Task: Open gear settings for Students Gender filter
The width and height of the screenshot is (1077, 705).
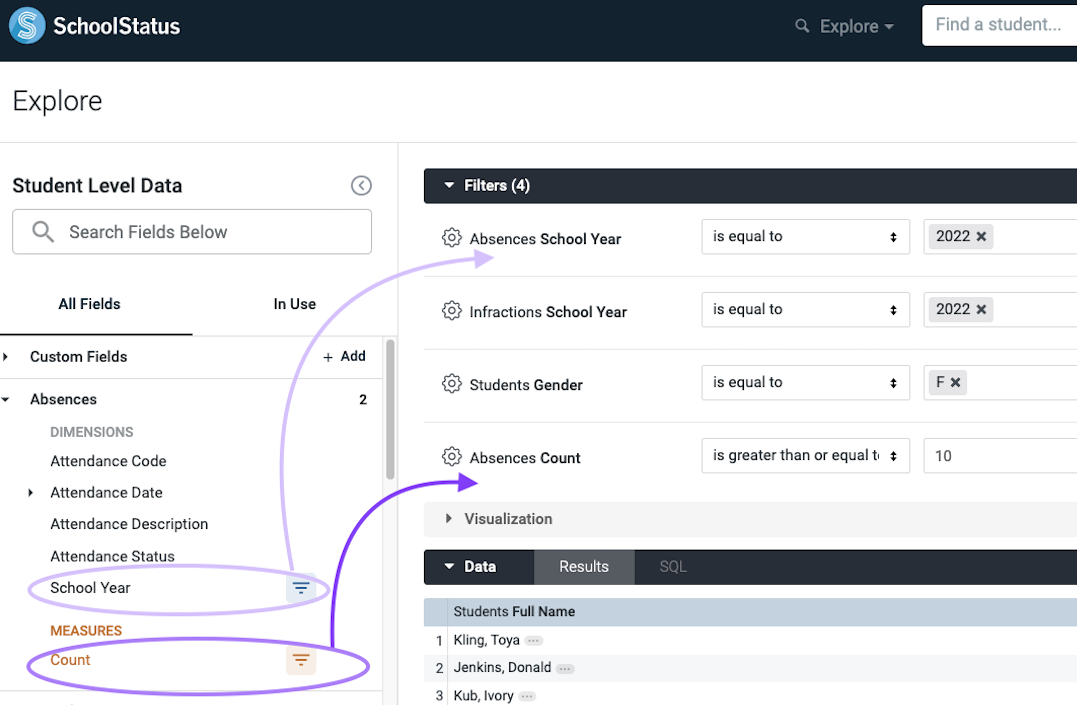Action: [451, 383]
